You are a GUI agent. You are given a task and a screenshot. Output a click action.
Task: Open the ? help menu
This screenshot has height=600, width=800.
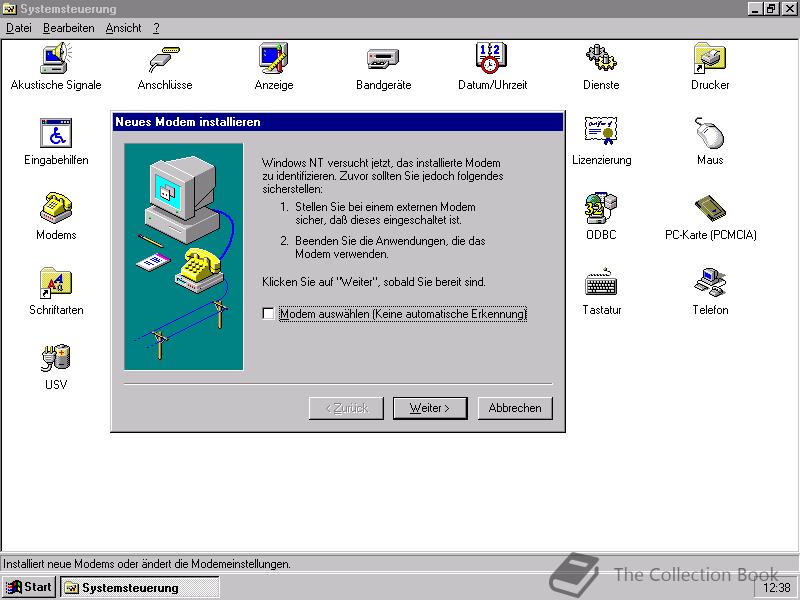click(156, 28)
